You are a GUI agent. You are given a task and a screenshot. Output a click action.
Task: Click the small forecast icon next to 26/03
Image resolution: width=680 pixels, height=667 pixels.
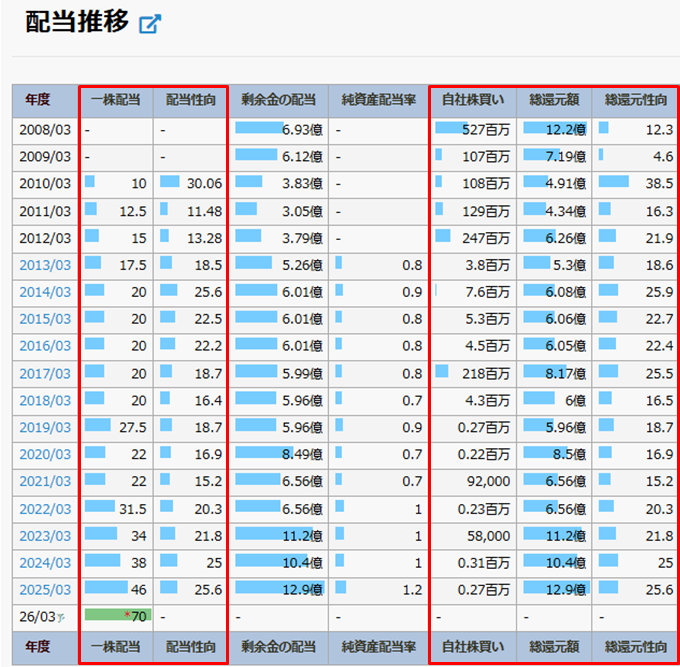(62, 617)
